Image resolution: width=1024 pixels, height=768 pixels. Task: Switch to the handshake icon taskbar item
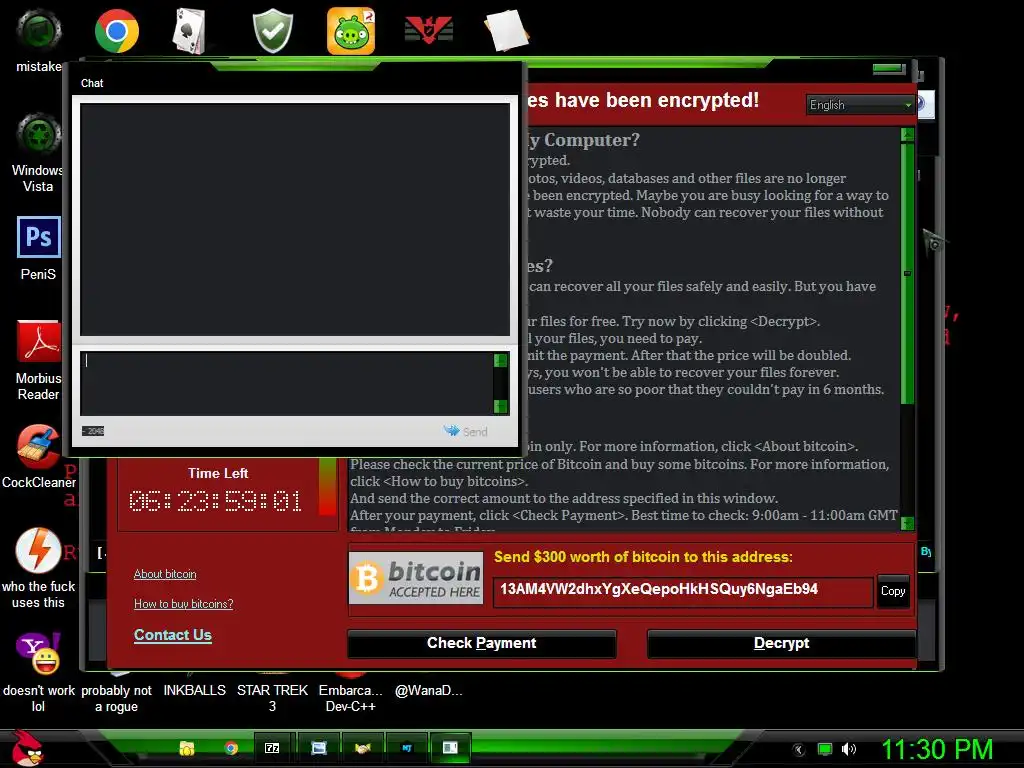tap(362, 748)
